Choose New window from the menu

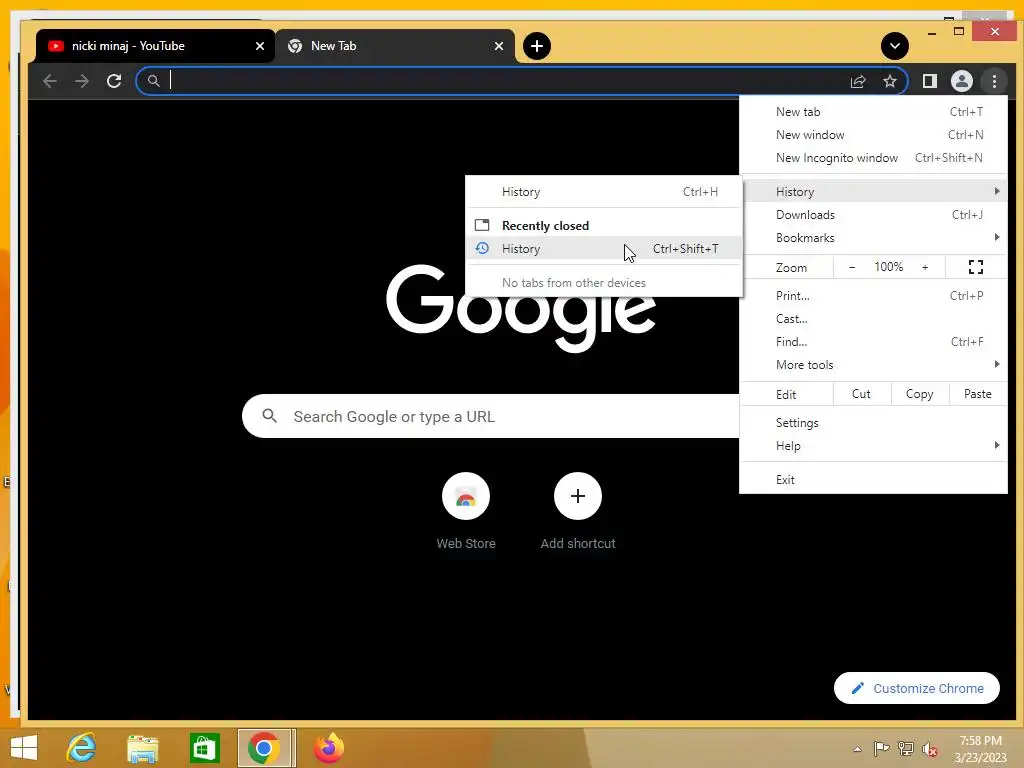[873, 135]
